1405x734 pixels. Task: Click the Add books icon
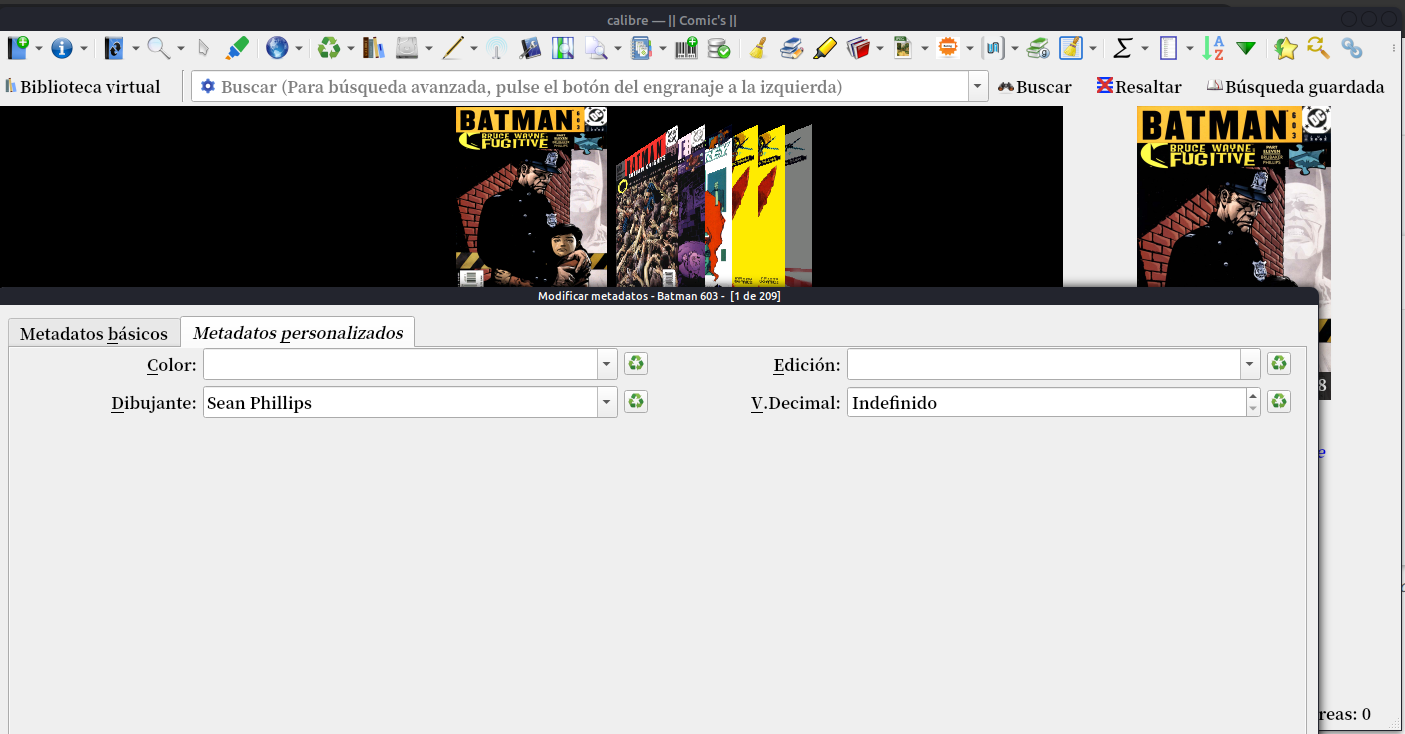[x=19, y=47]
